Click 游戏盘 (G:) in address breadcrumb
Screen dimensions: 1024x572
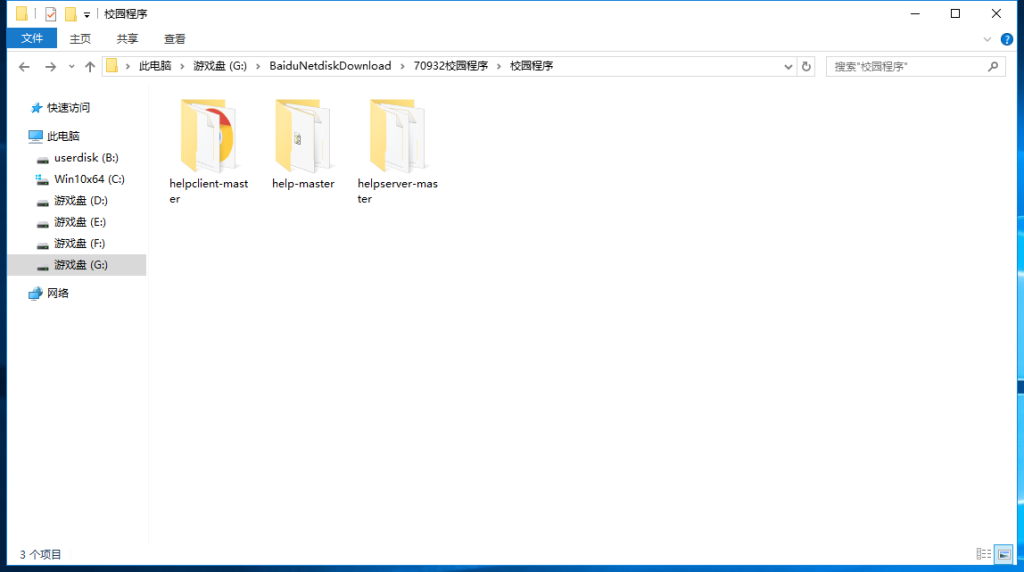[x=220, y=66]
